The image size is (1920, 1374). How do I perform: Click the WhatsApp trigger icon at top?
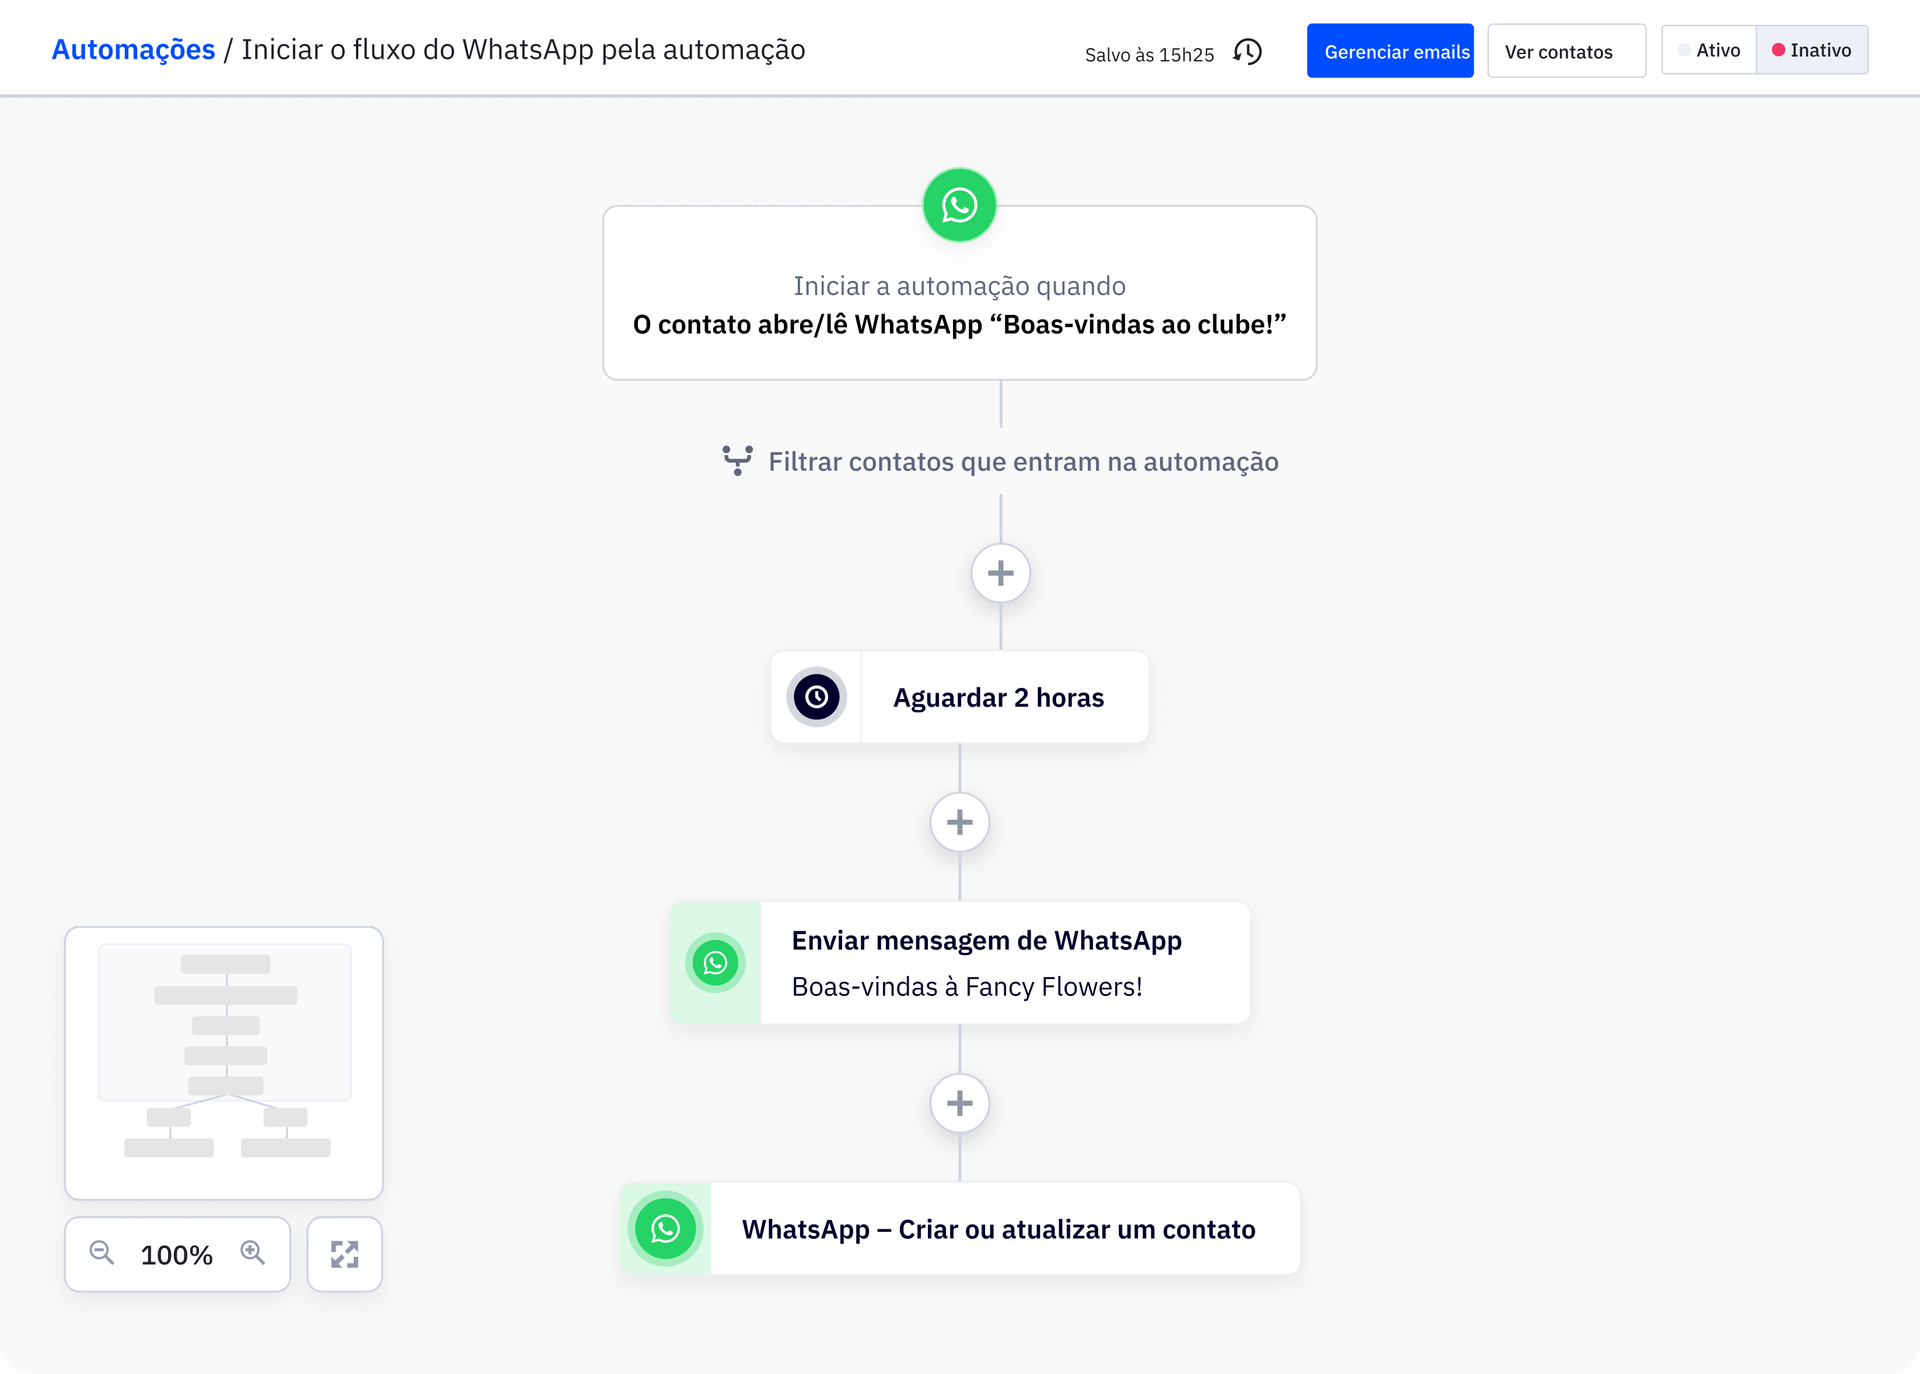tap(959, 205)
